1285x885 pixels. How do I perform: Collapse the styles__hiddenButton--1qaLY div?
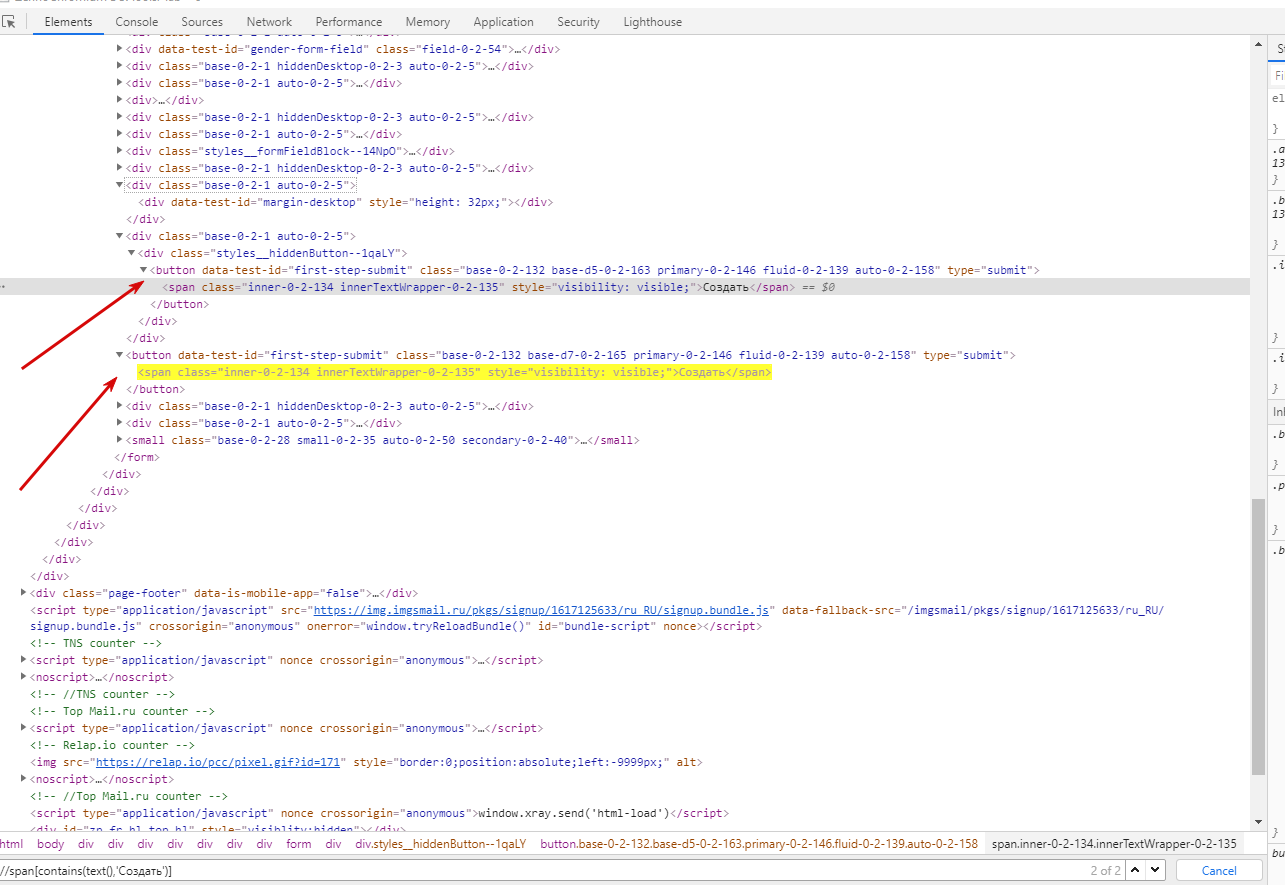(x=132, y=253)
